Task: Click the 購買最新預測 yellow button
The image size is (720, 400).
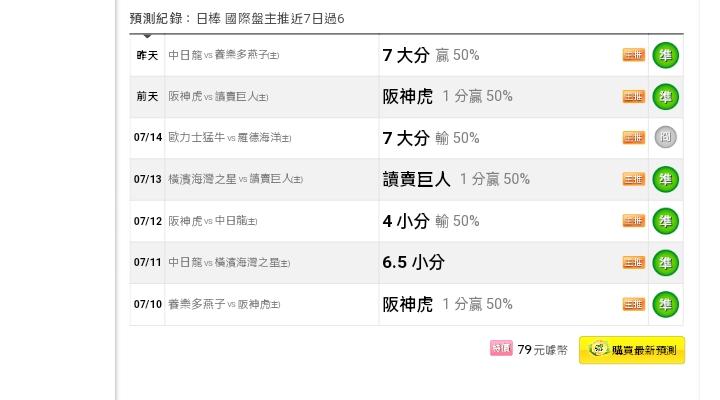Action: pyautogui.click(x=632, y=350)
